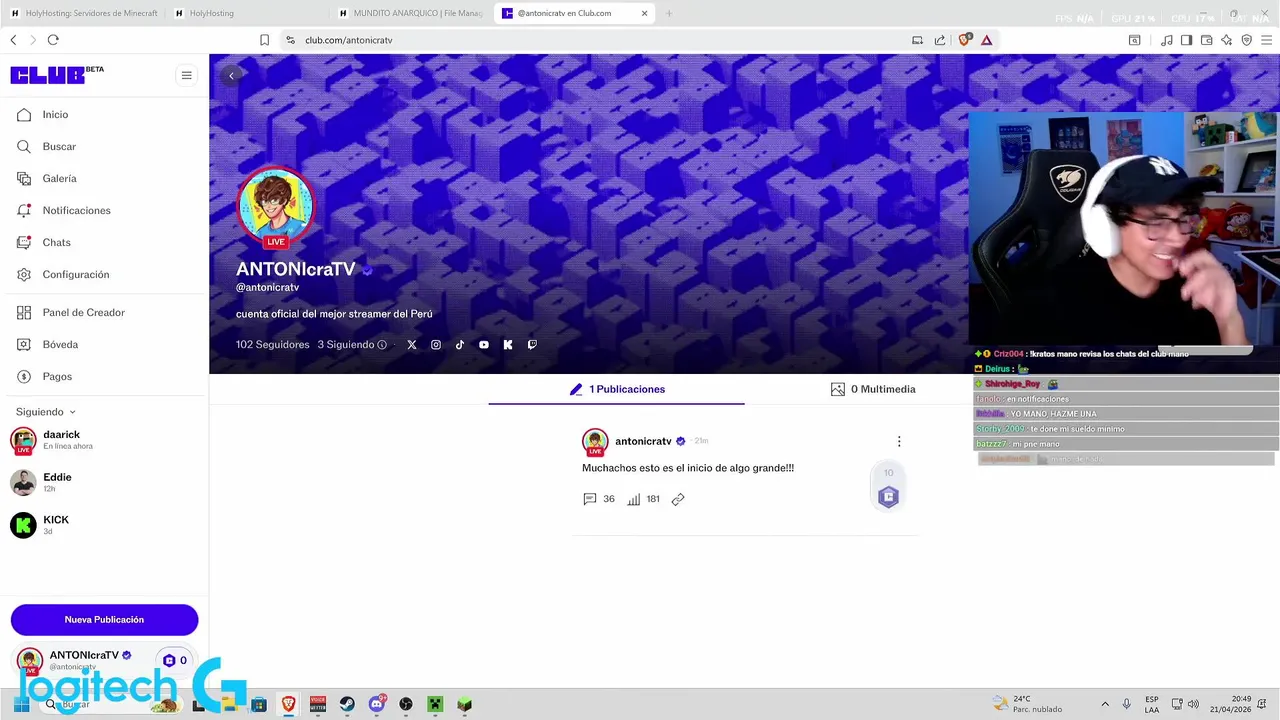The image size is (1280, 720).
Task: Open Brave Wallet icon
Action: point(1207,40)
